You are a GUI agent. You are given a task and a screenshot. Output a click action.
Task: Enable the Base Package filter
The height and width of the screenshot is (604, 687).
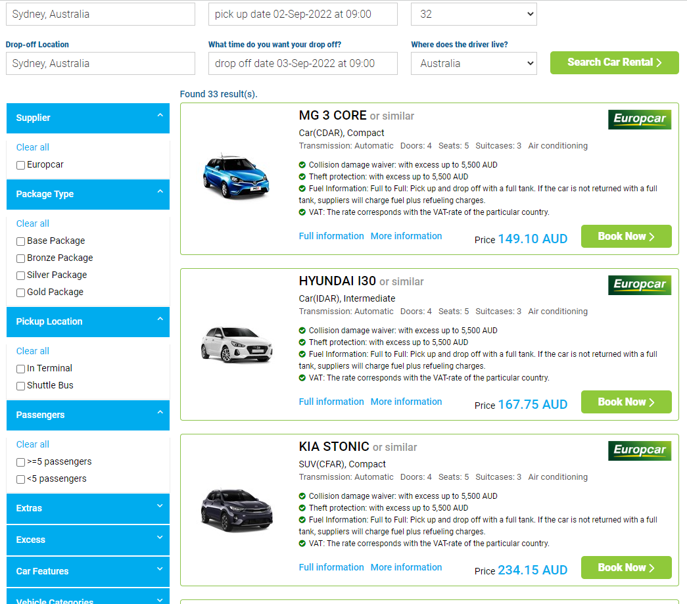[x=20, y=241]
